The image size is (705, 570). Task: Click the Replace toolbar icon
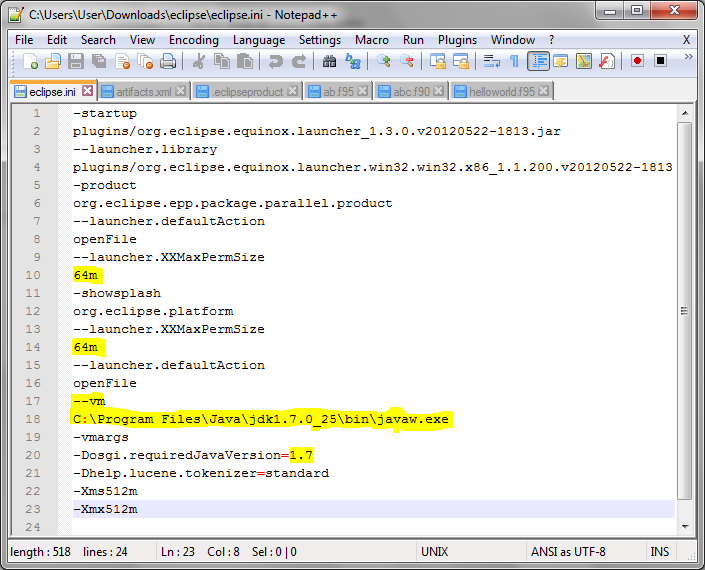point(353,61)
